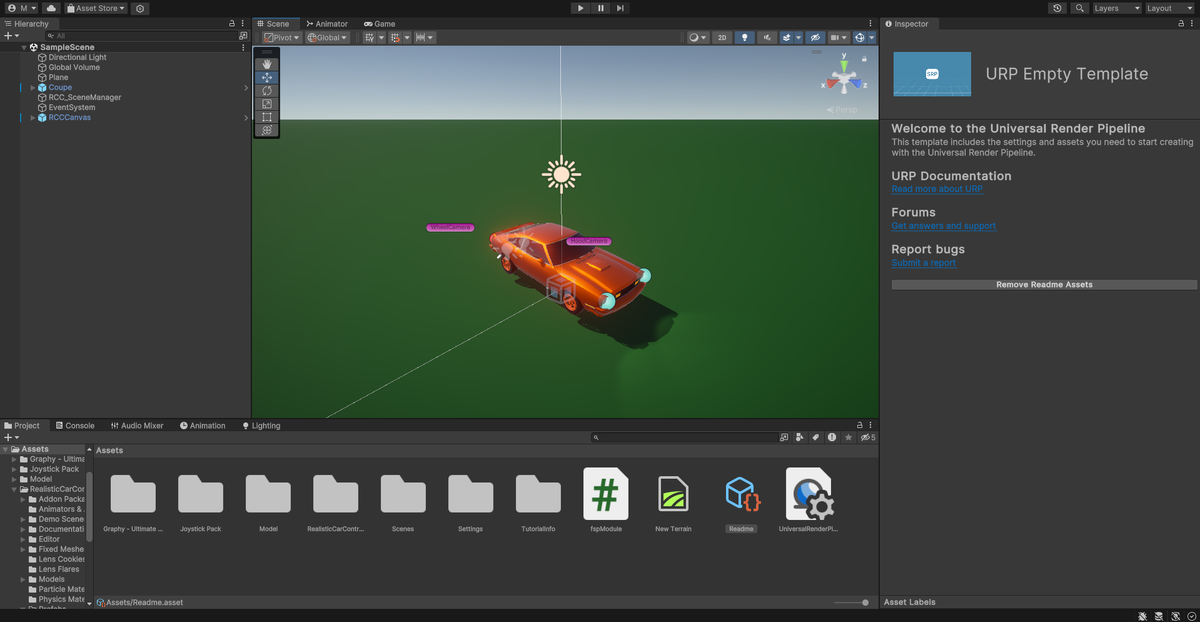Switch to the Console tab
The image size is (1200, 622).
point(73,426)
